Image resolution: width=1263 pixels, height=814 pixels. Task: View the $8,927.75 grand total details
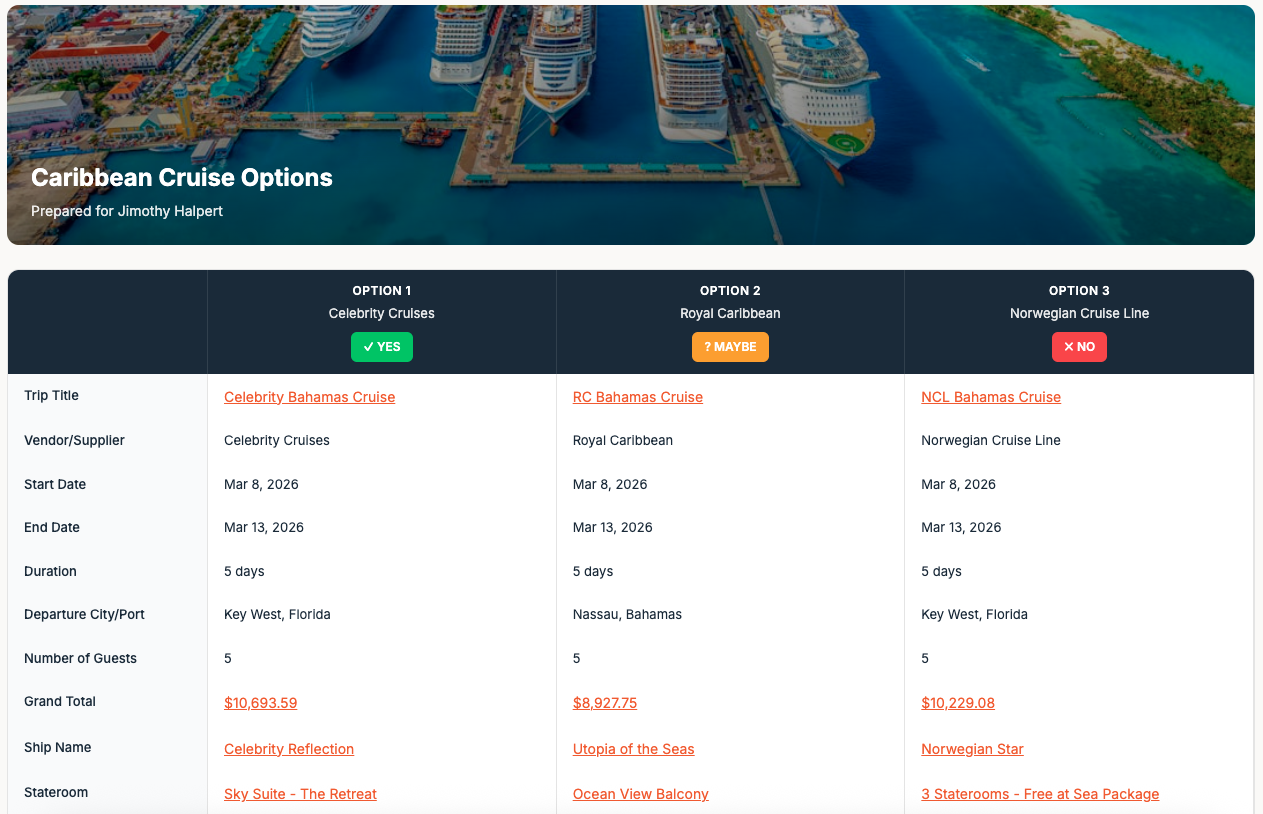604,703
